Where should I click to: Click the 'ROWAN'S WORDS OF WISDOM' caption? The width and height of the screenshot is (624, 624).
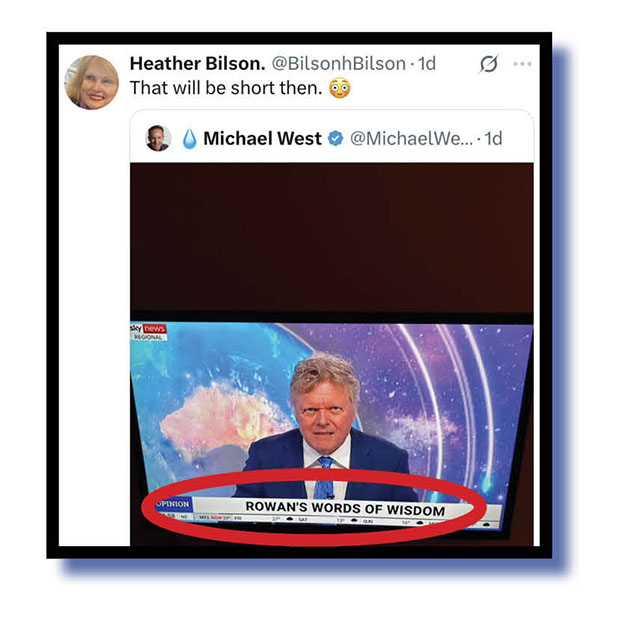pyautogui.click(x=345, y=509)
